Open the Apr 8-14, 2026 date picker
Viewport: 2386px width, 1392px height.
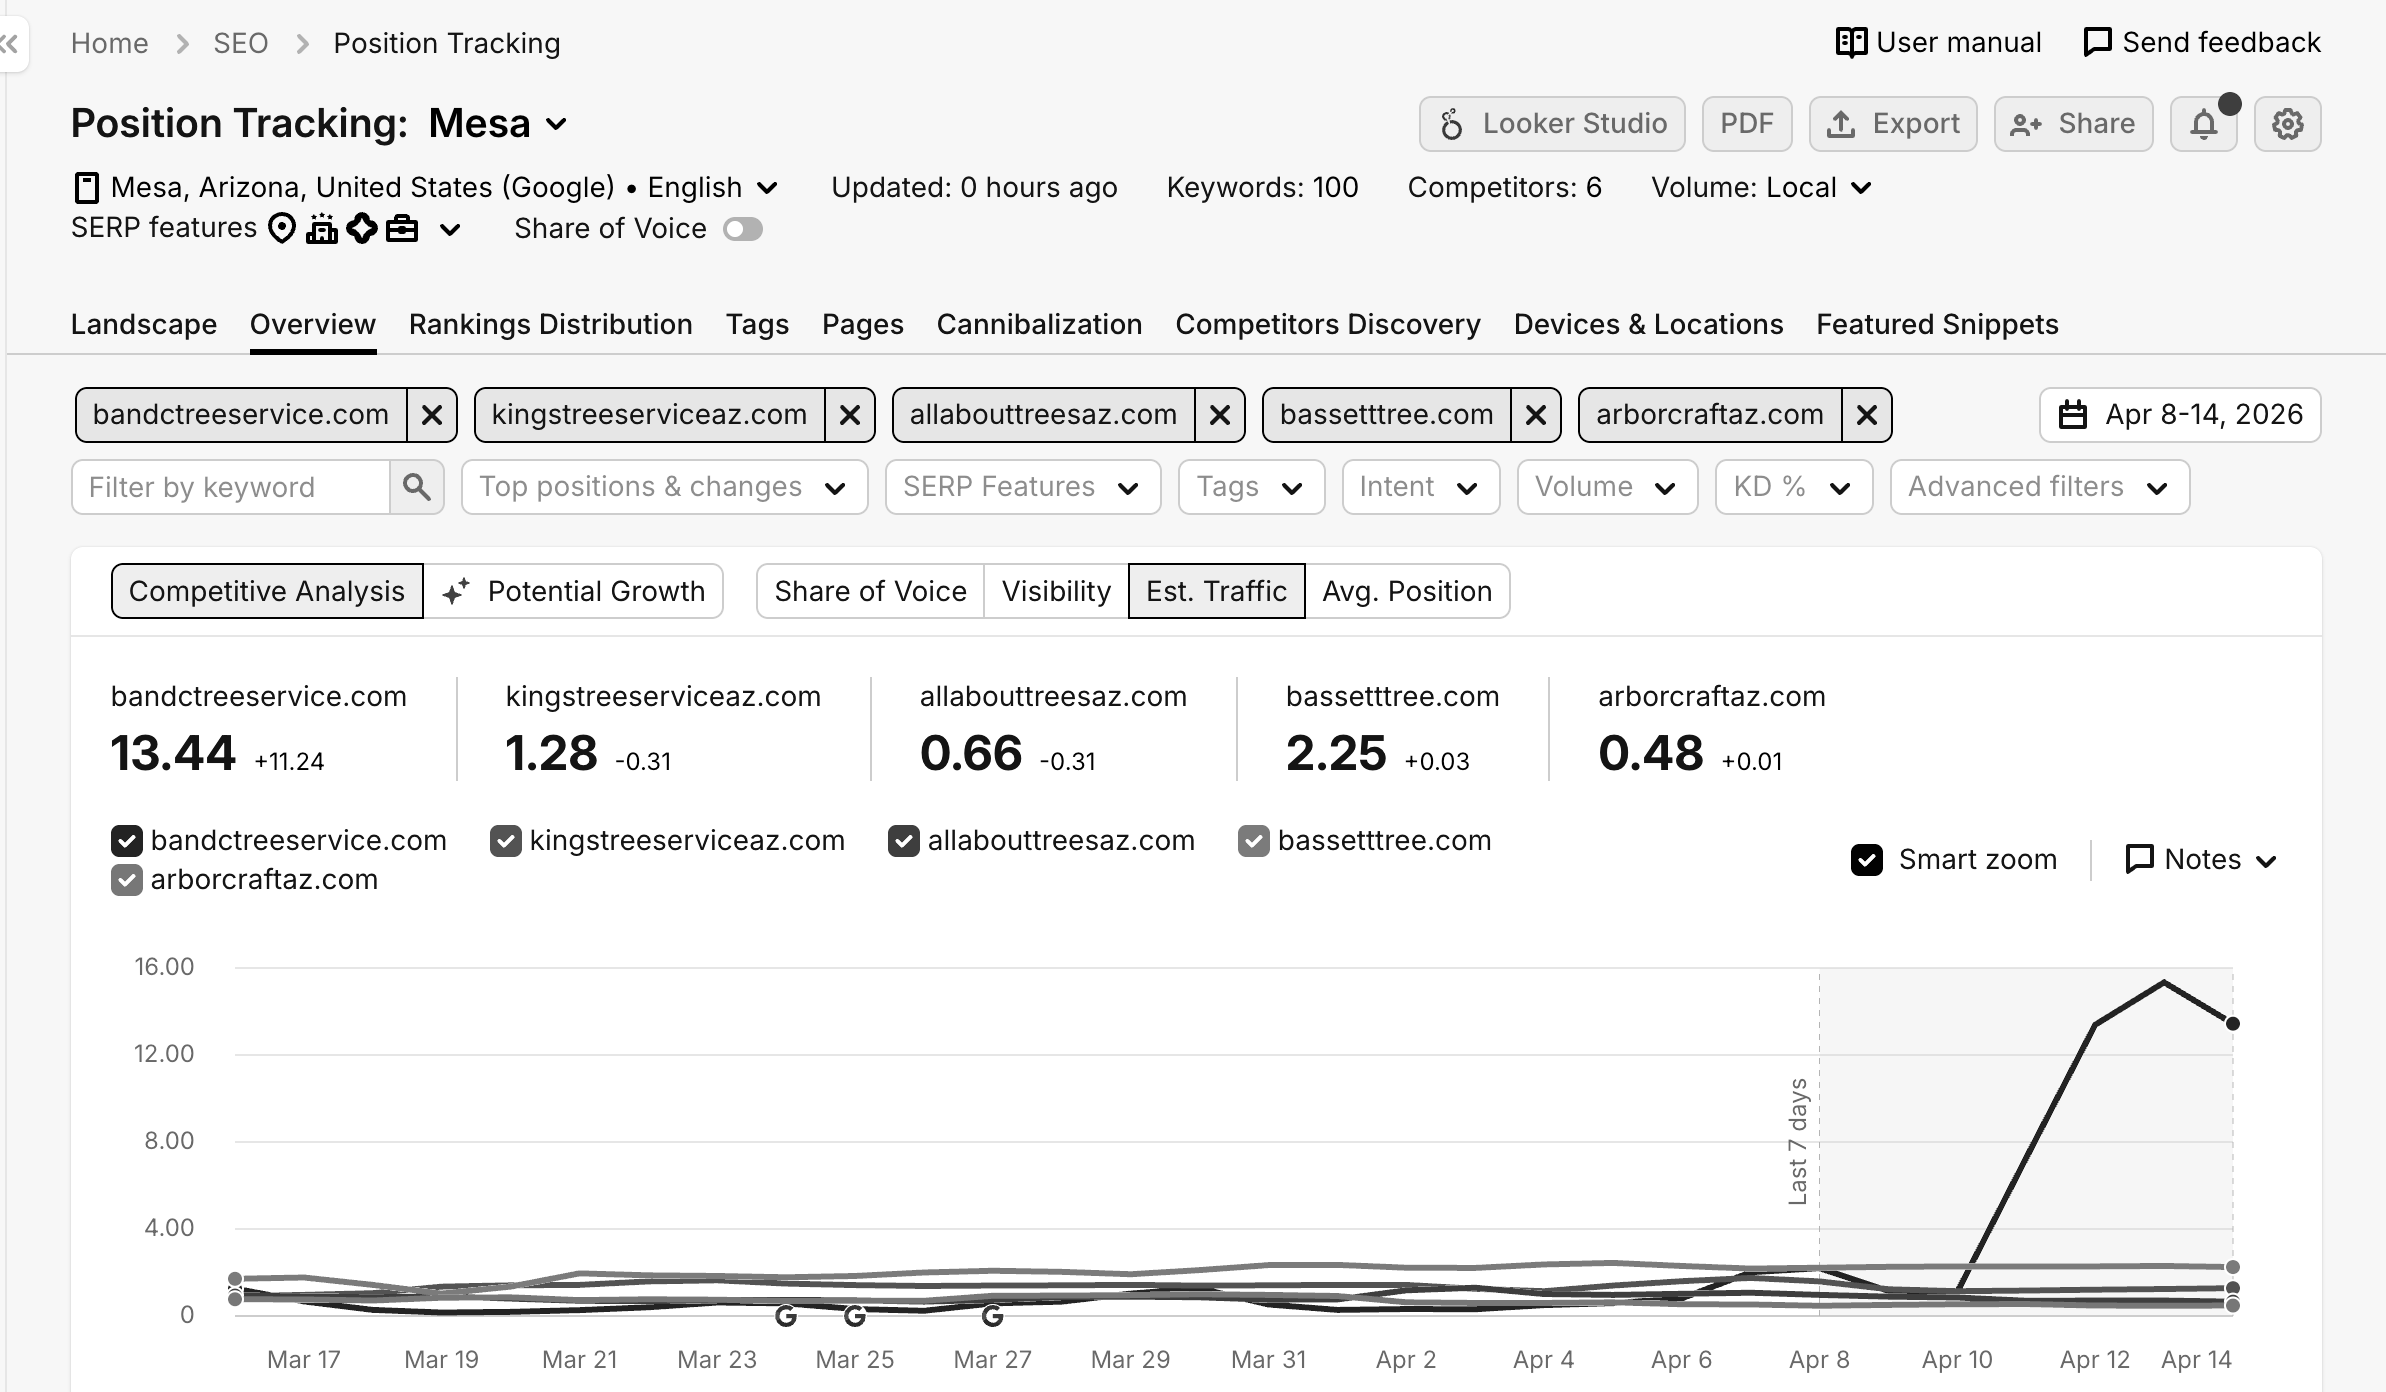[2178, 414]
